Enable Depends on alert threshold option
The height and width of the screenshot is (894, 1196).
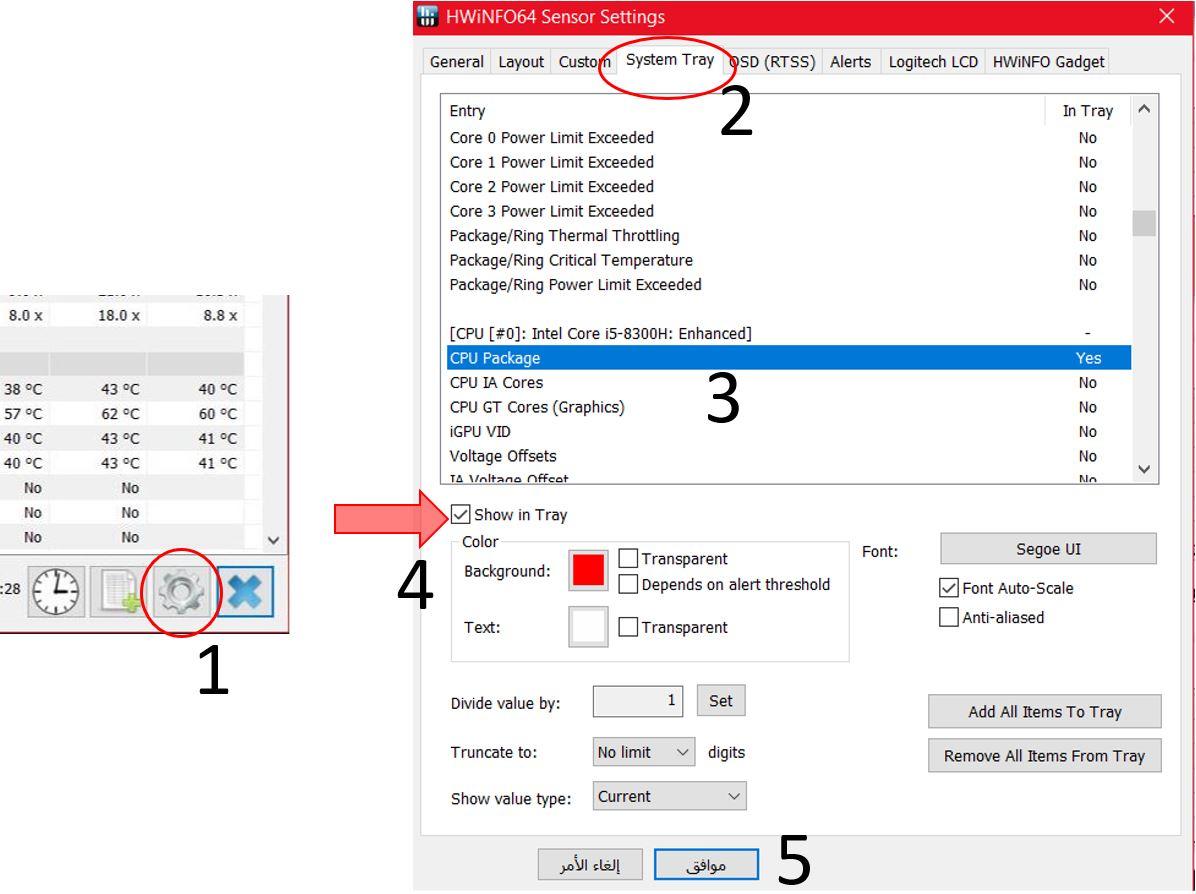628,584
